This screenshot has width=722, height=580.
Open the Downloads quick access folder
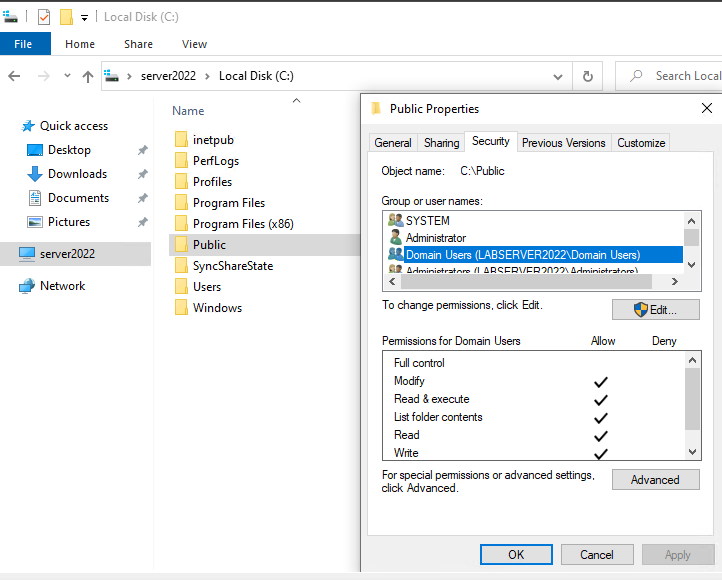(76, 174)
